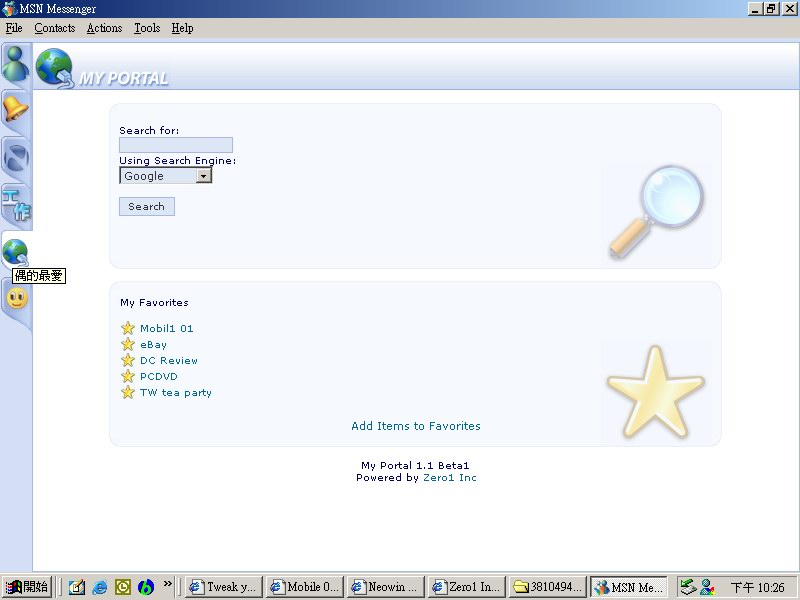Image resolution: width=800 pixels, height=600 pixels.
Task: Click the green clock quick launch icon
Action: point(123,587)
